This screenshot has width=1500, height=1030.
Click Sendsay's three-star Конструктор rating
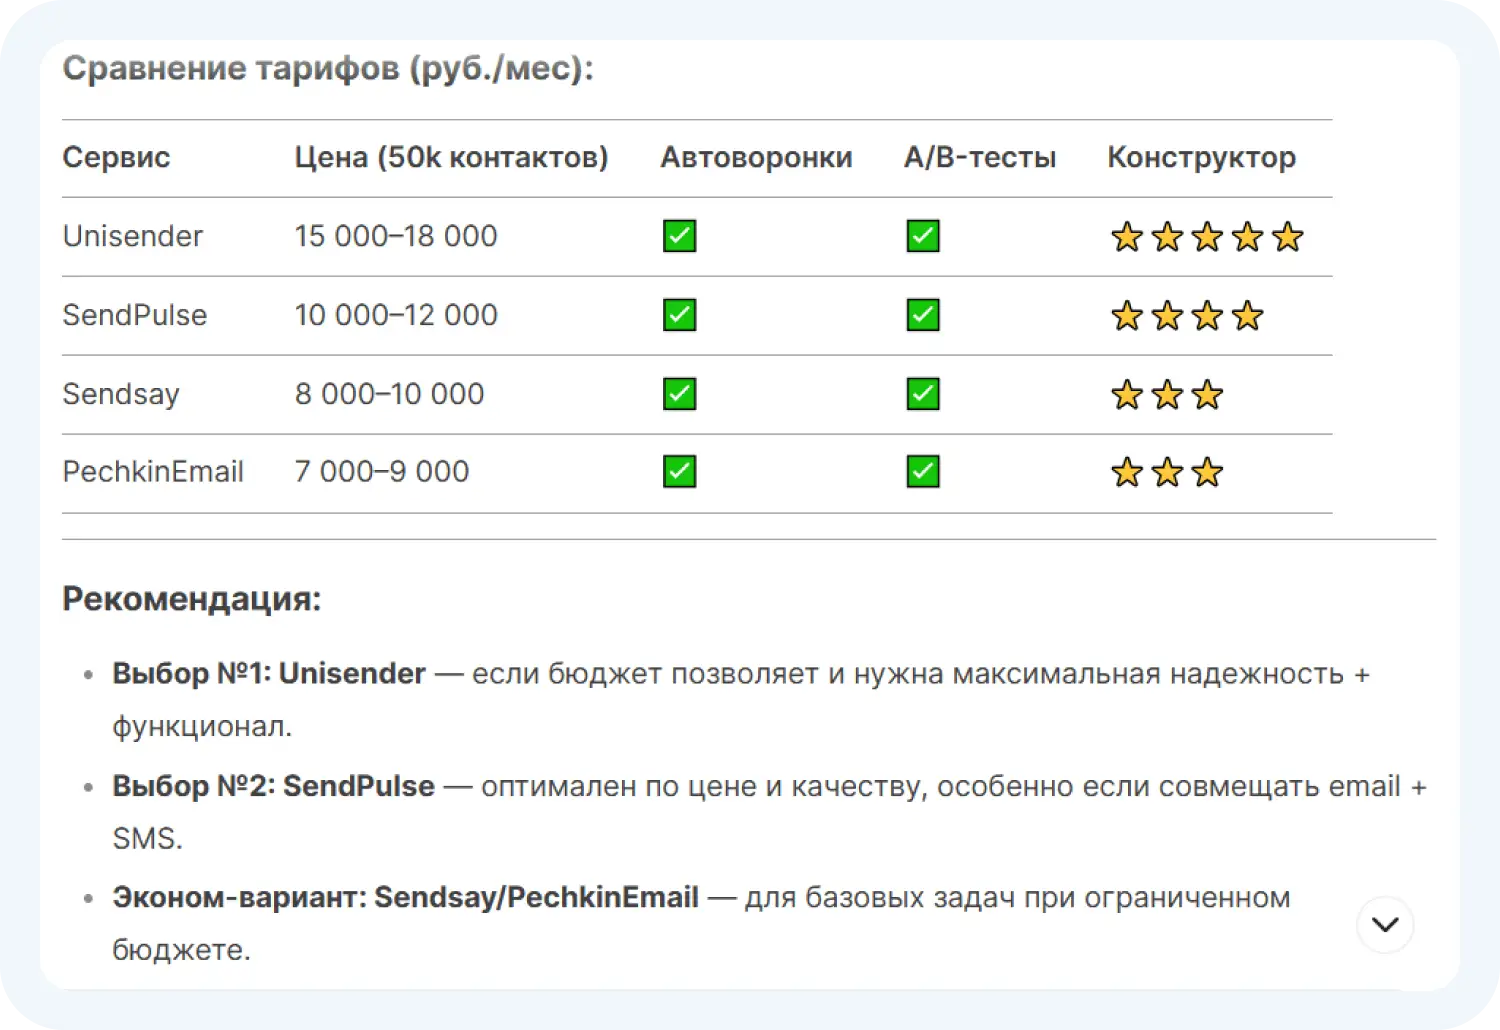click(1167, 395)
